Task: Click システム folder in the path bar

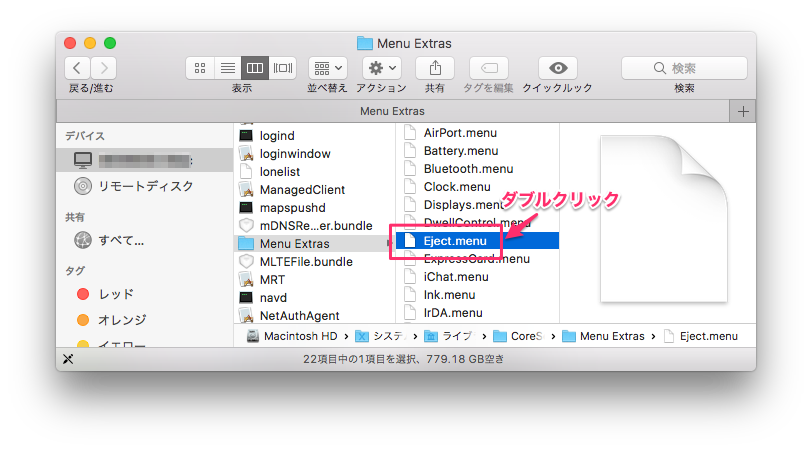Action: tap(381, 336)
